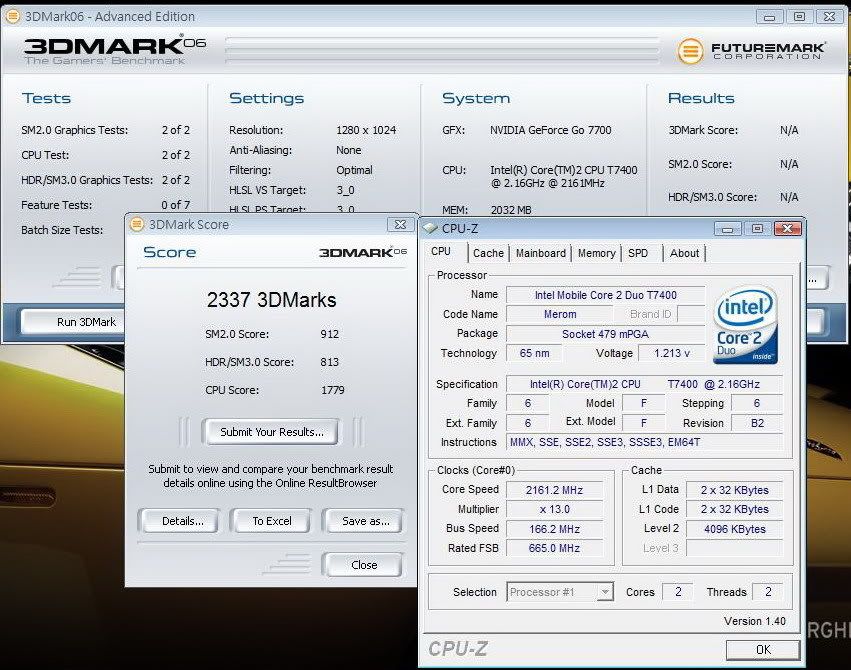Open the Processor #1 selection dropdown

[x=605, y=592]
